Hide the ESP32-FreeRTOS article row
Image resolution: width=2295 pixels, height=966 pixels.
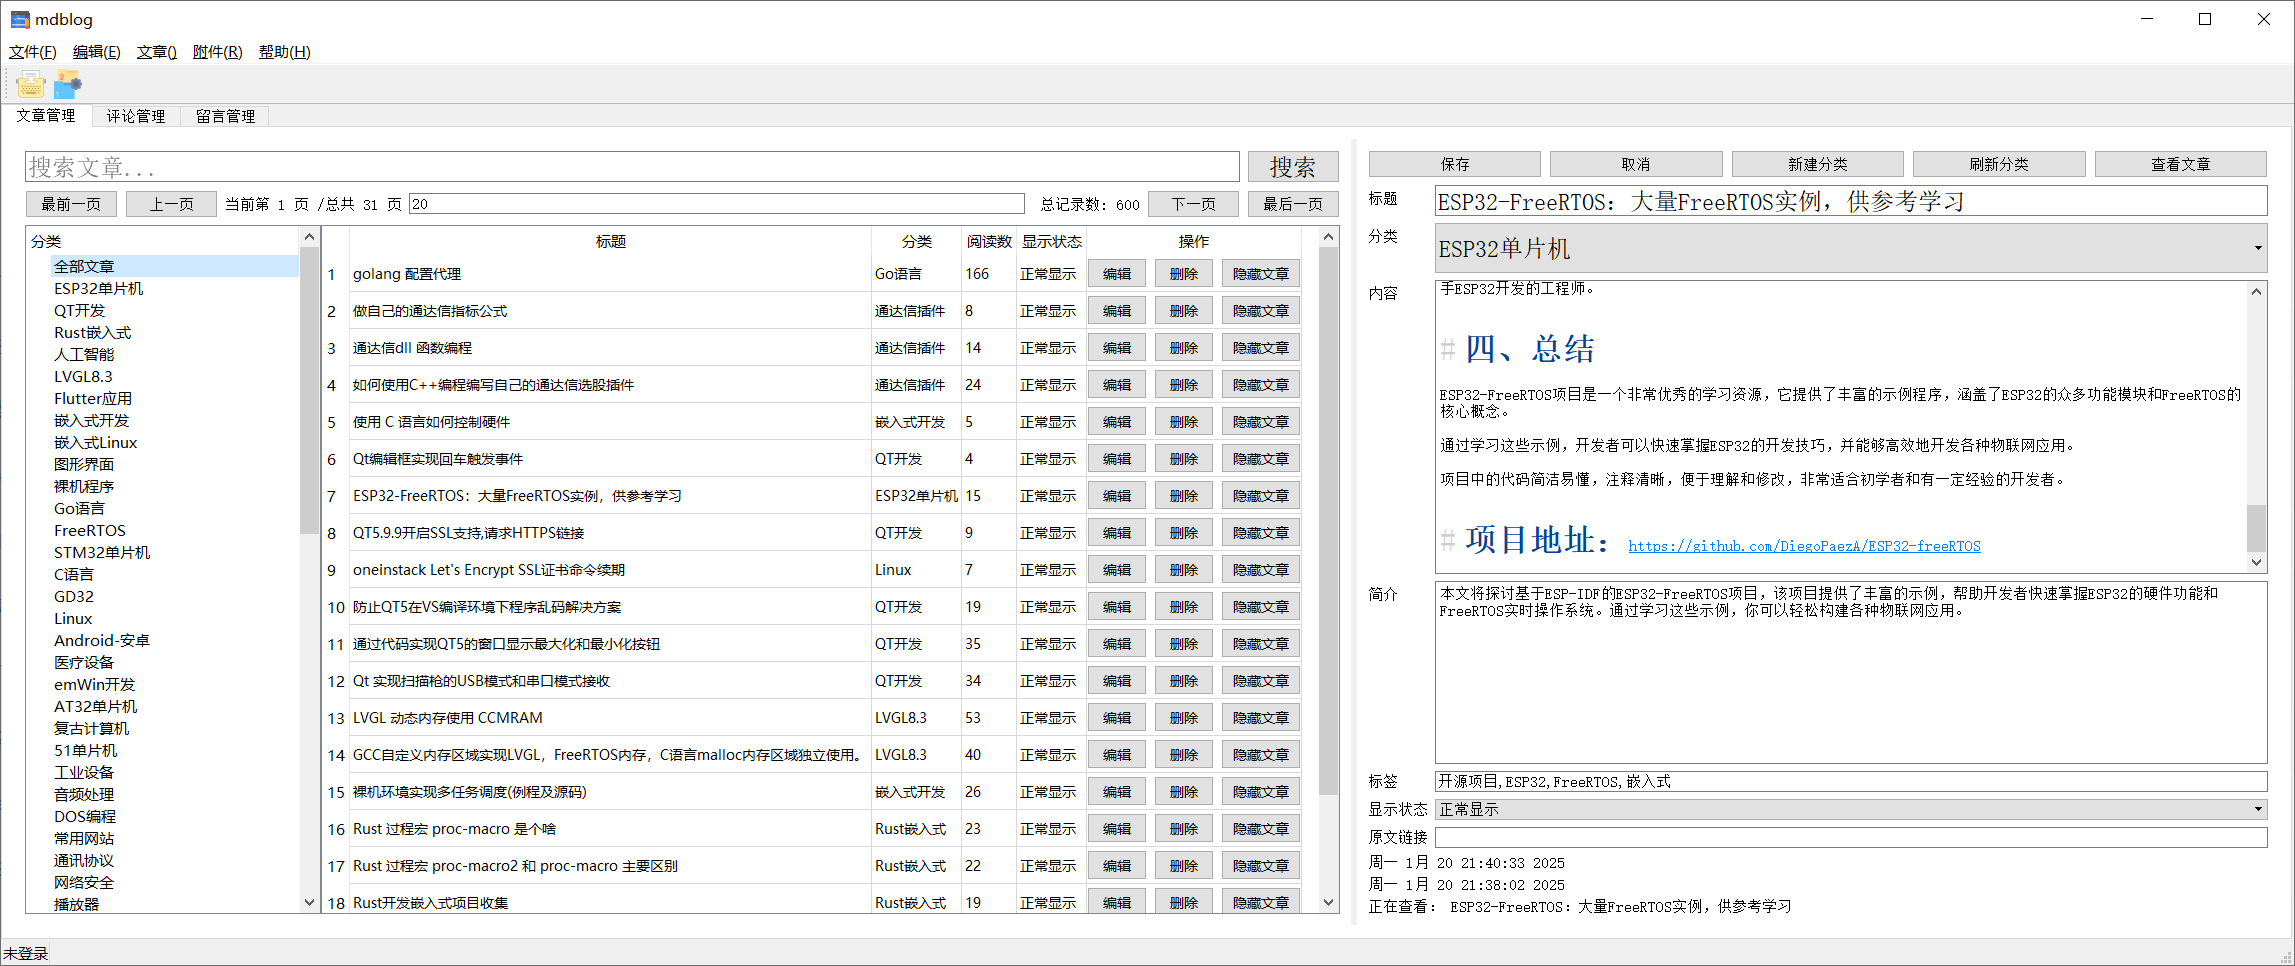tap(1261, 496)
